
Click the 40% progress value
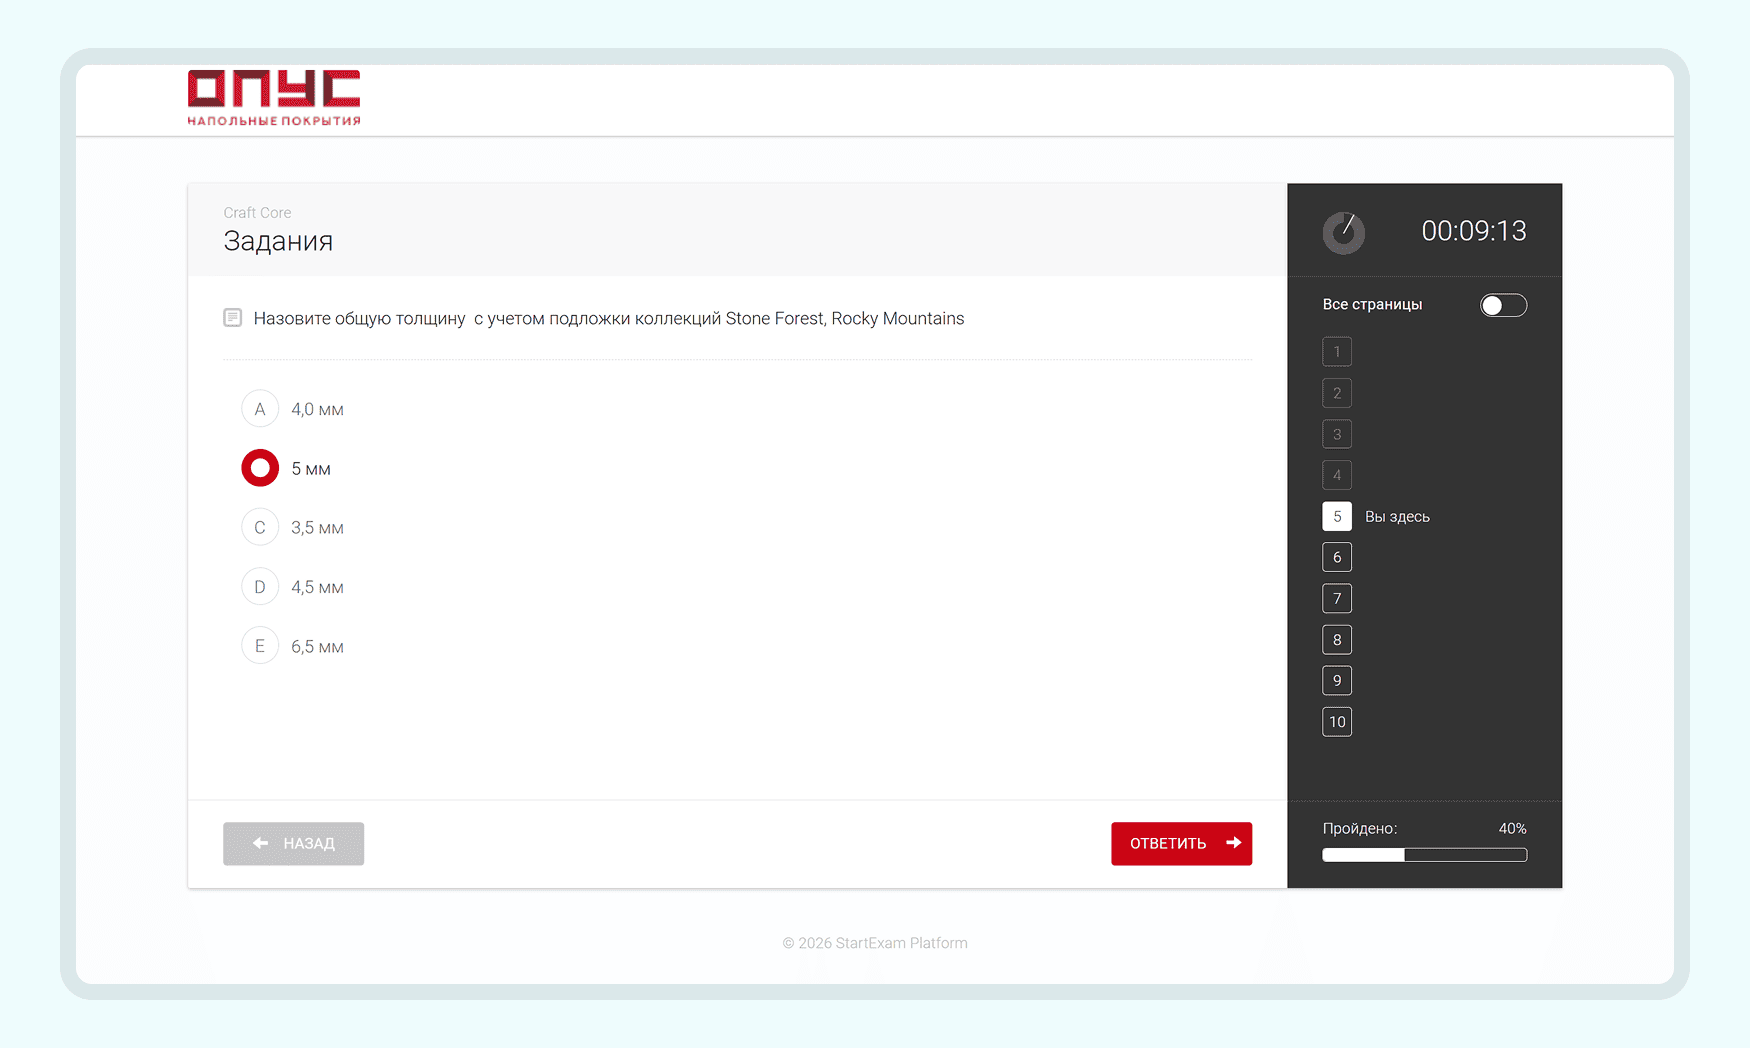click(x=1512, y=828)
